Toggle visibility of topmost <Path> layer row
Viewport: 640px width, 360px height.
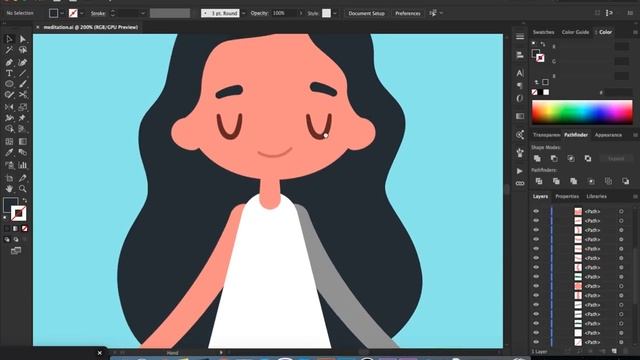(x=536, y=211)
